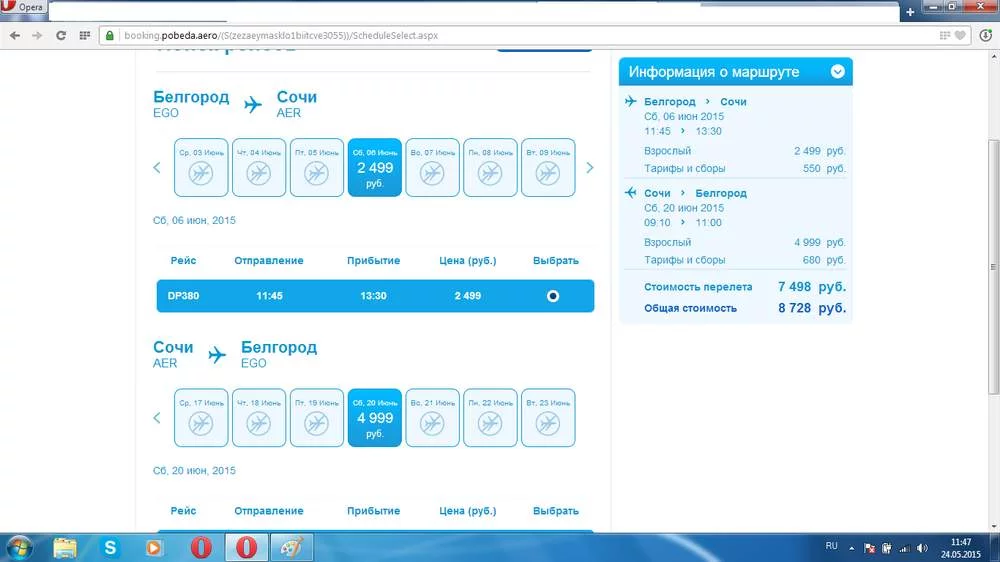Click the 11:45 departure time in DP380 row
Image resolution: width=1000 pixels, height=562 pixels.
click(x=269, y=296)
